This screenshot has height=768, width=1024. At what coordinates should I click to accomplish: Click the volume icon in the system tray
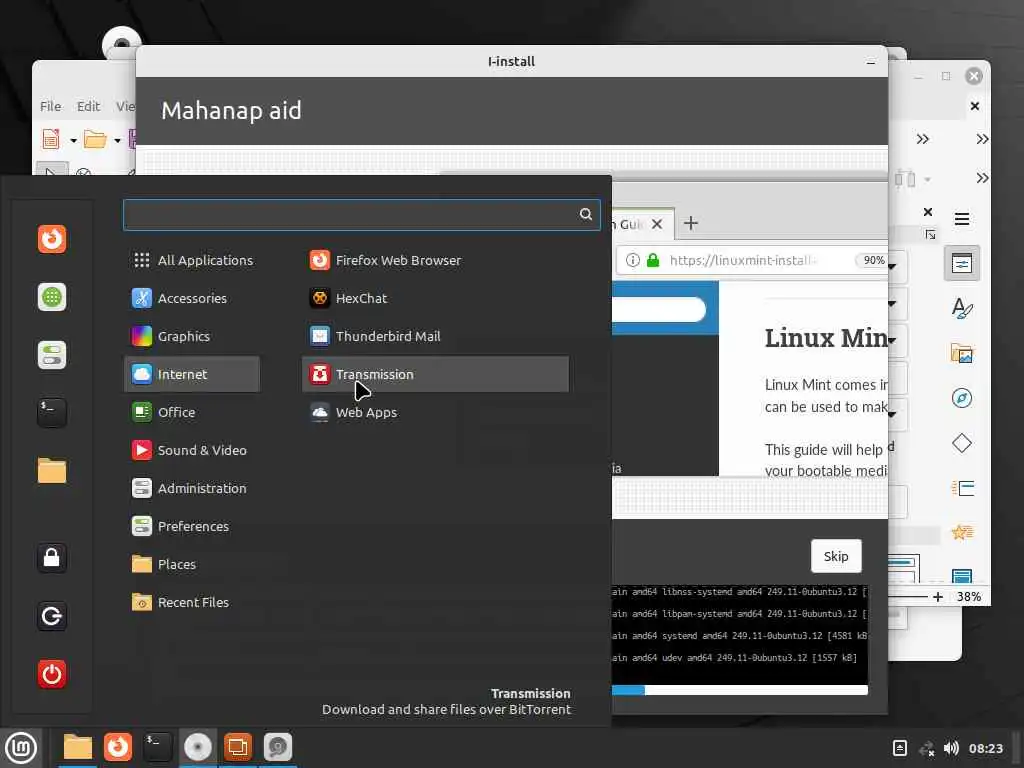(951, 748)
